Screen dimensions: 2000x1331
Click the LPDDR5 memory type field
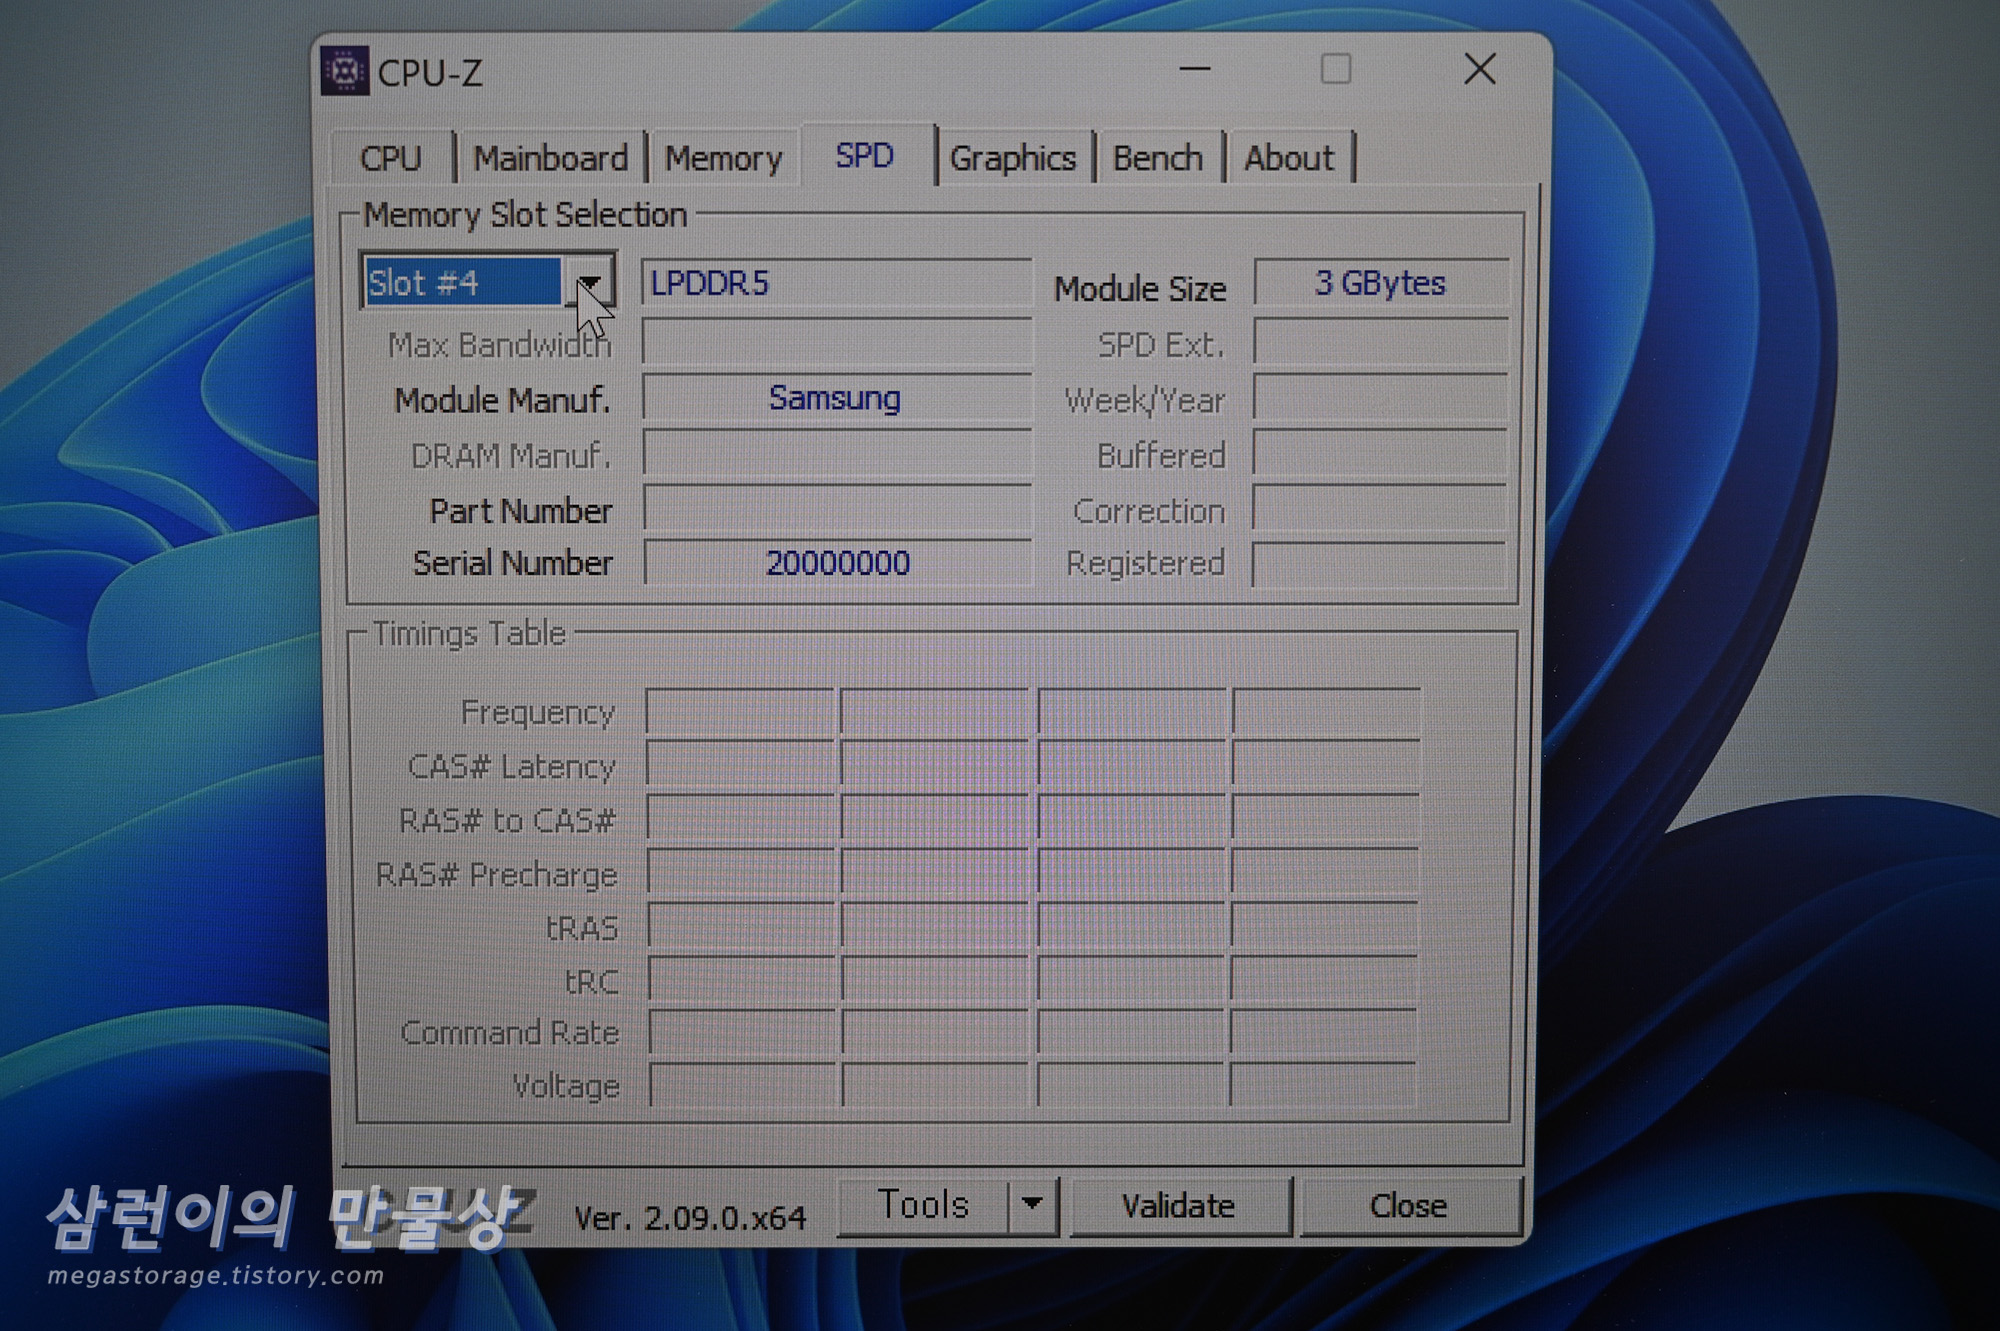pyautogui.click(x=835, y=283)
